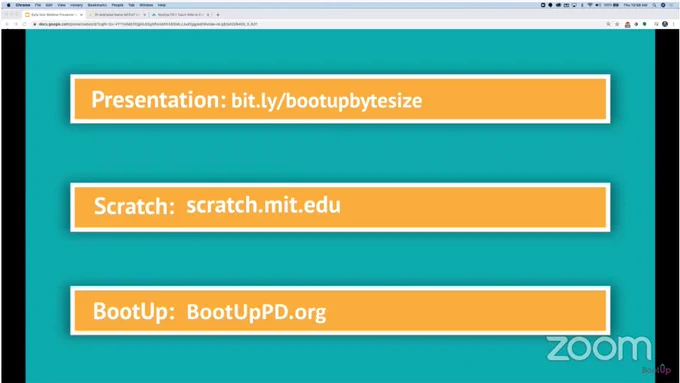The image size is (680, 383).
Task: Open the View menu
Action: coord(62,5)
